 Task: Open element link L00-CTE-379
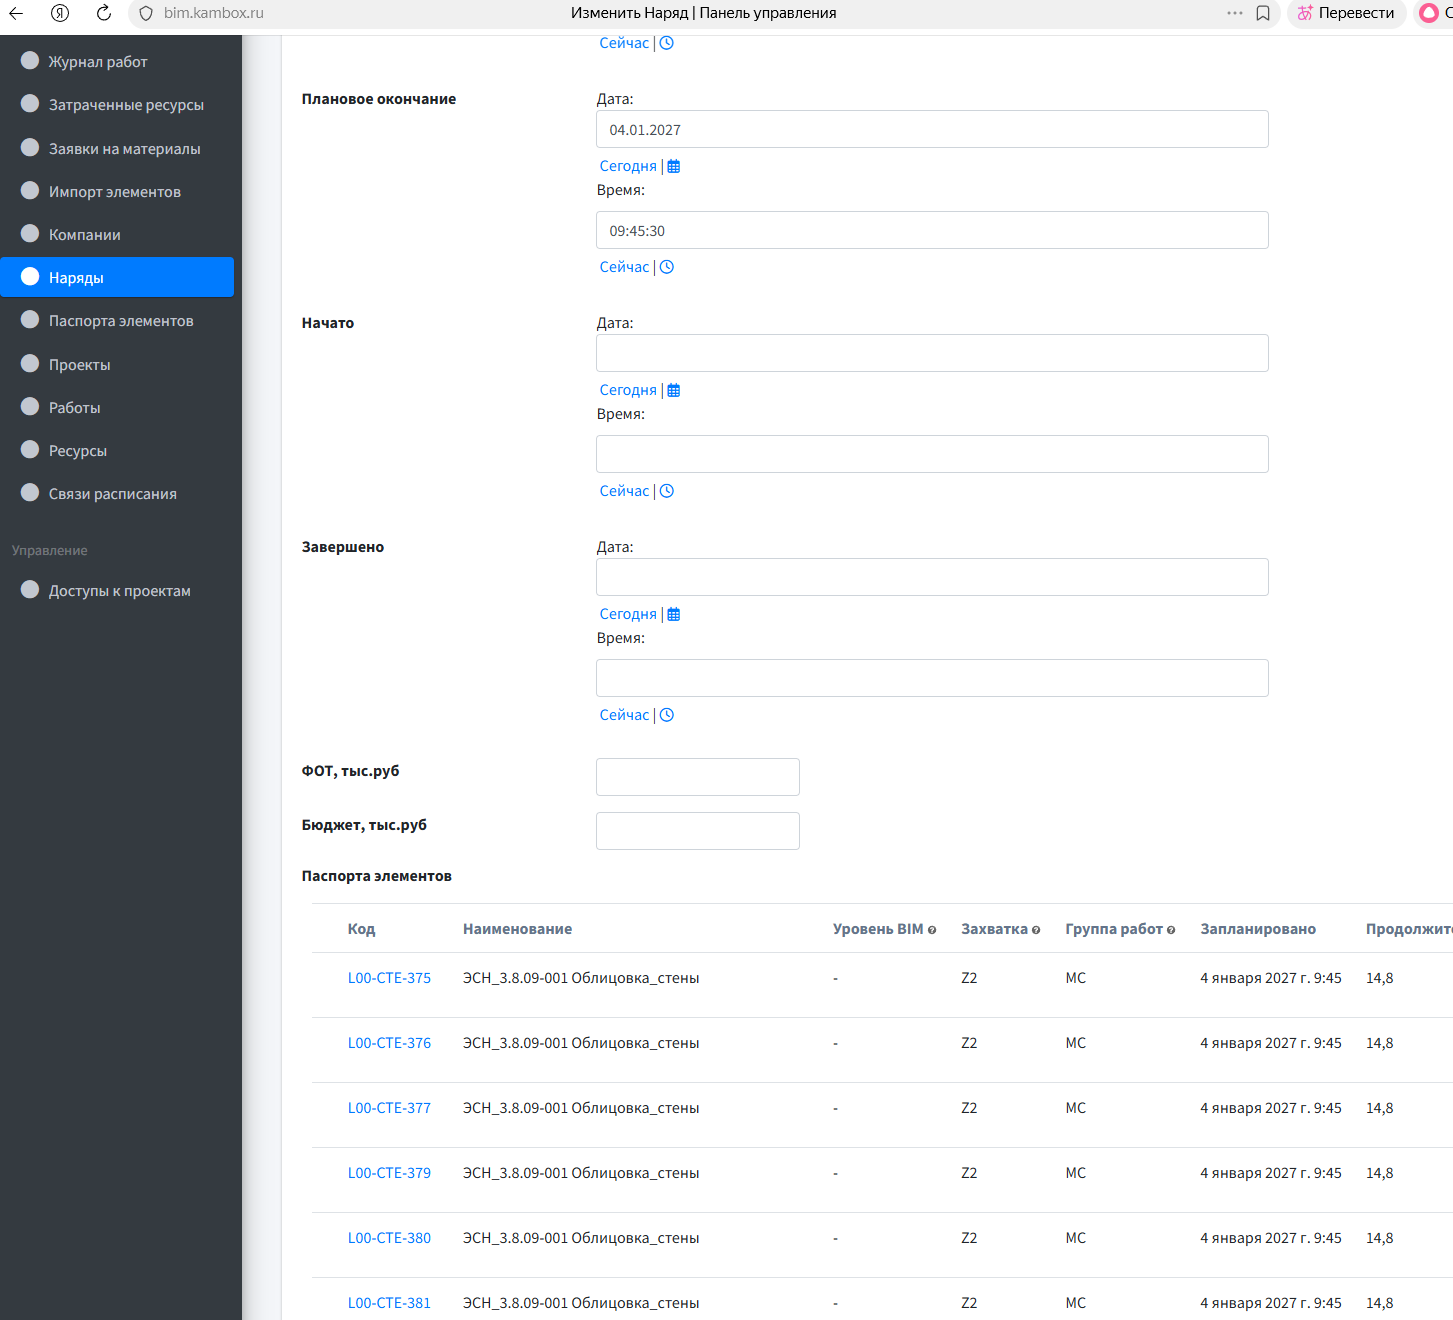(x=389, y=1173)
